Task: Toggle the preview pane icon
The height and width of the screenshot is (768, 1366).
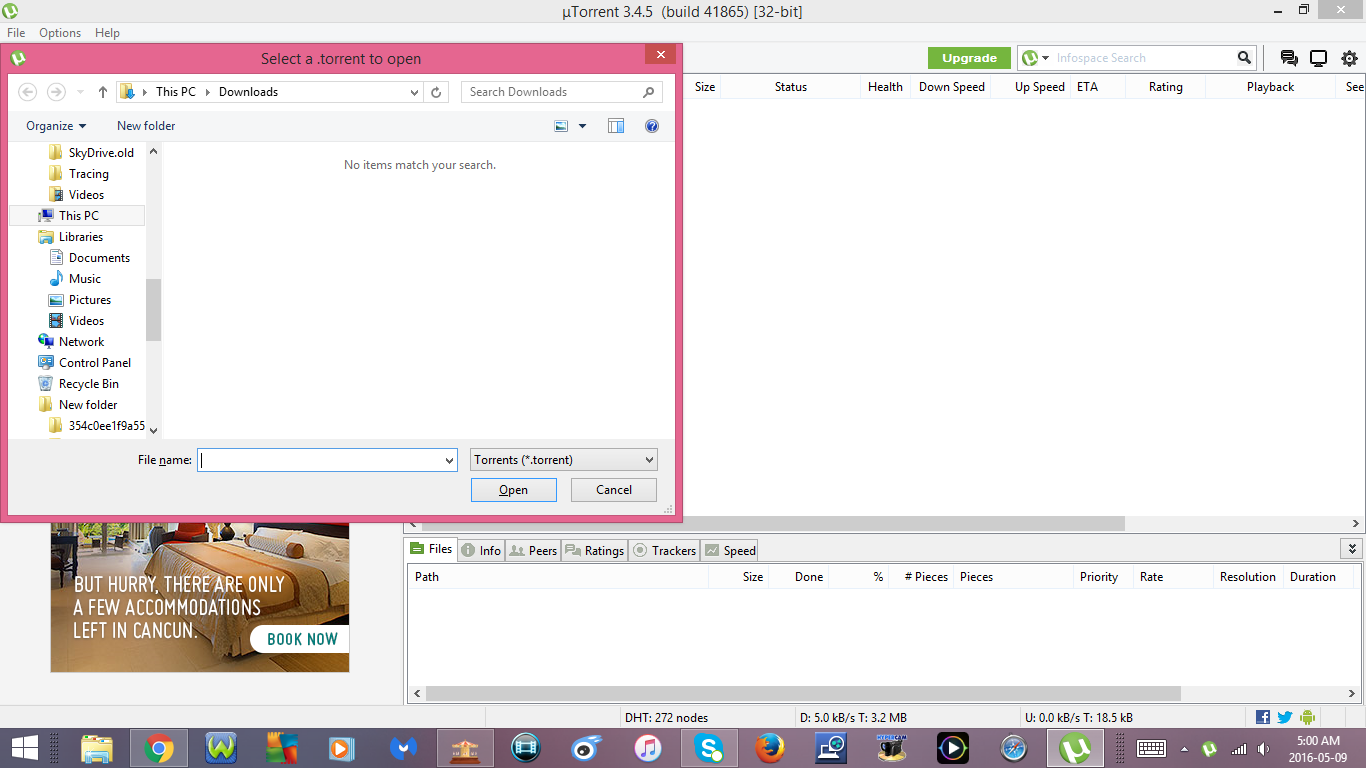Action: (616, 126)
